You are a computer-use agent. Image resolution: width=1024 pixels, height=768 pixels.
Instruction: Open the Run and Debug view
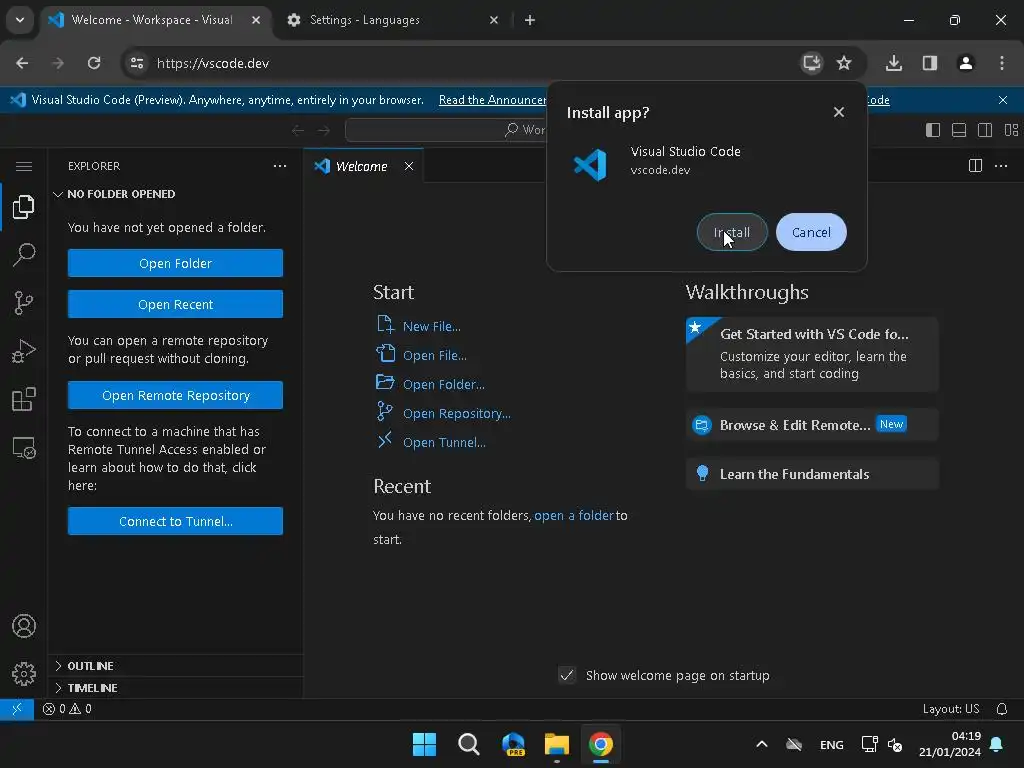[x=24, y=351]
